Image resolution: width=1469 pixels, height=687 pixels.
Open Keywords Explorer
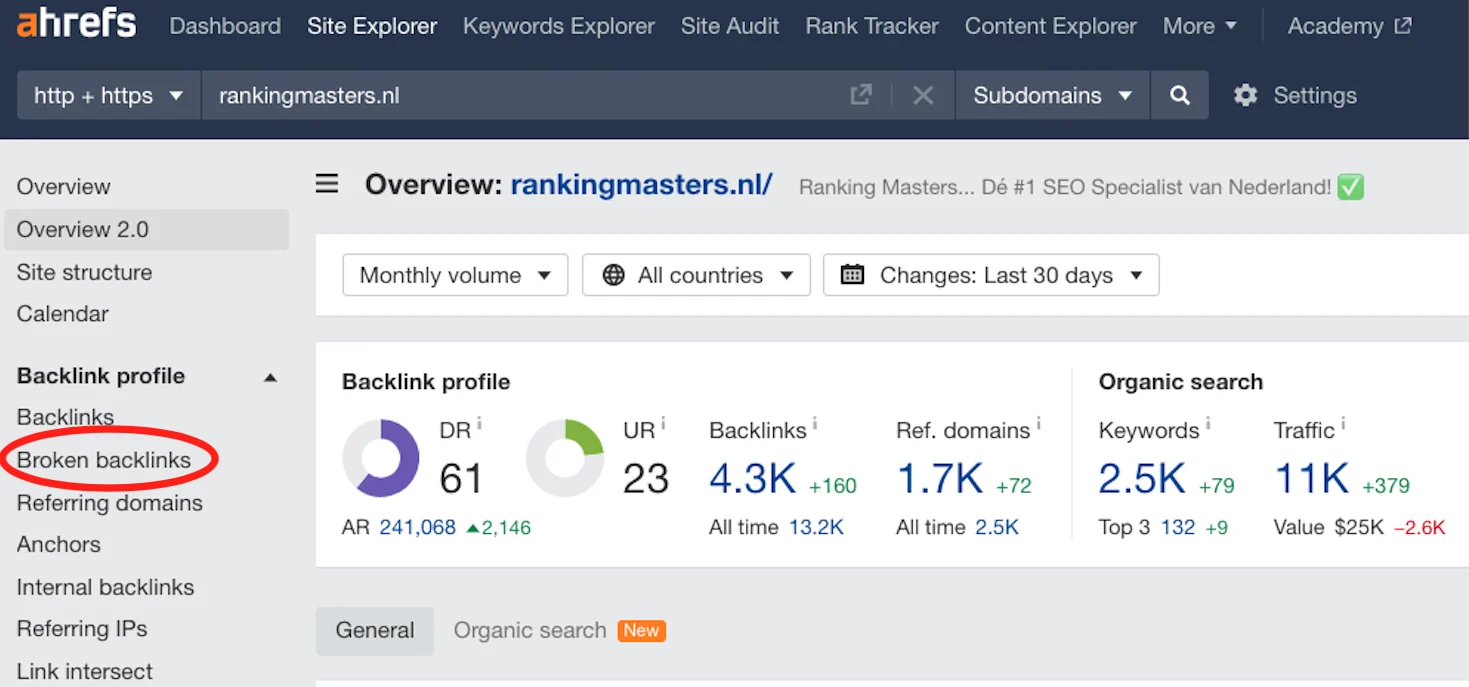click(559, 26)
